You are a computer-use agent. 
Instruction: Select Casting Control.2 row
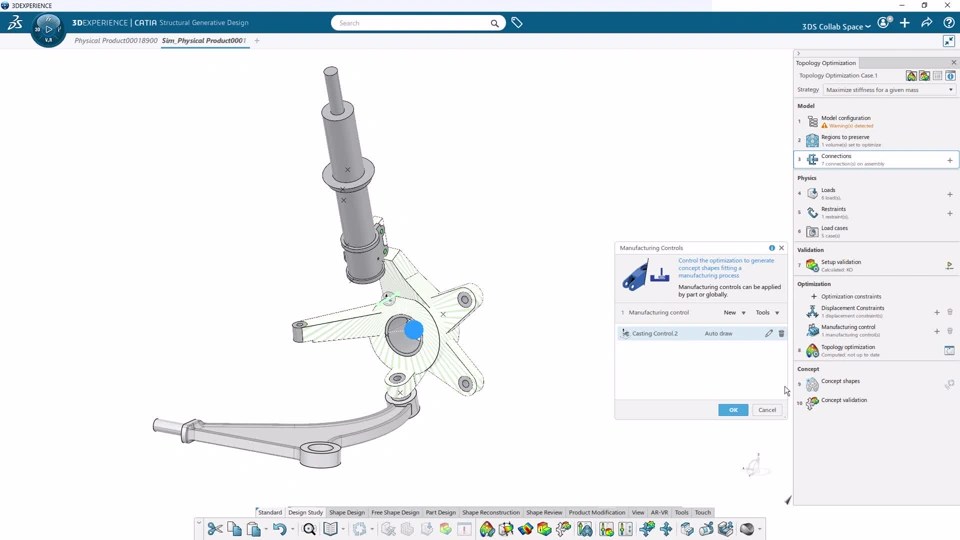click(700, 334)
